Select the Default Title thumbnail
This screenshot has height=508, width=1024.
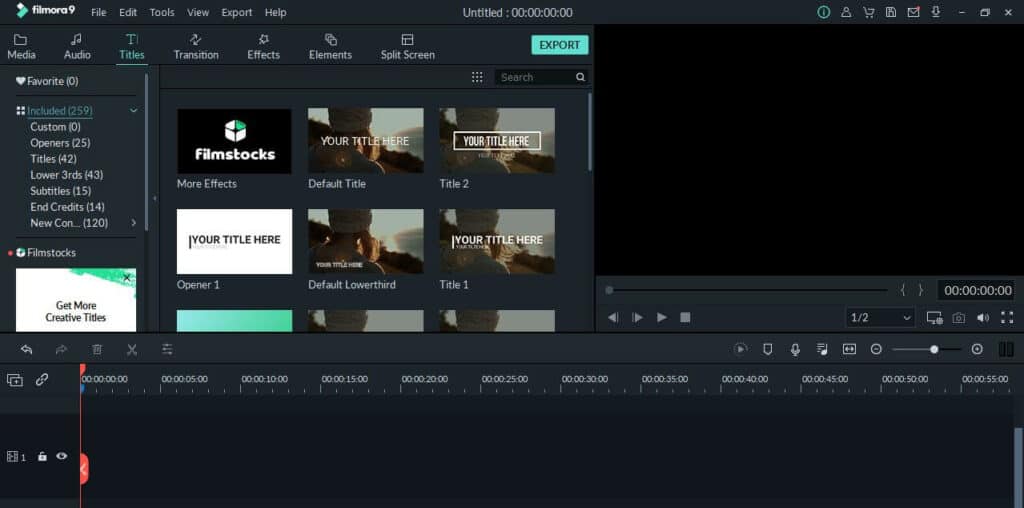pyautogui.click(x=366, y=140)
